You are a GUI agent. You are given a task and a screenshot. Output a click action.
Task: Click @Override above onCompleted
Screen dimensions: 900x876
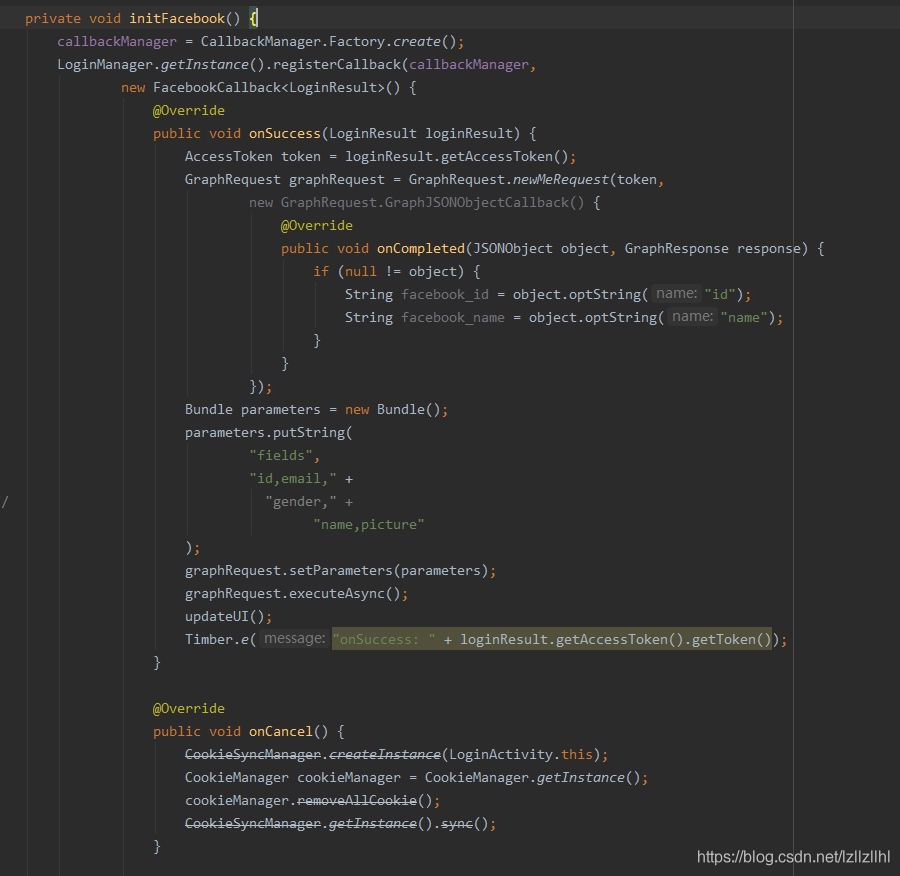317,226
